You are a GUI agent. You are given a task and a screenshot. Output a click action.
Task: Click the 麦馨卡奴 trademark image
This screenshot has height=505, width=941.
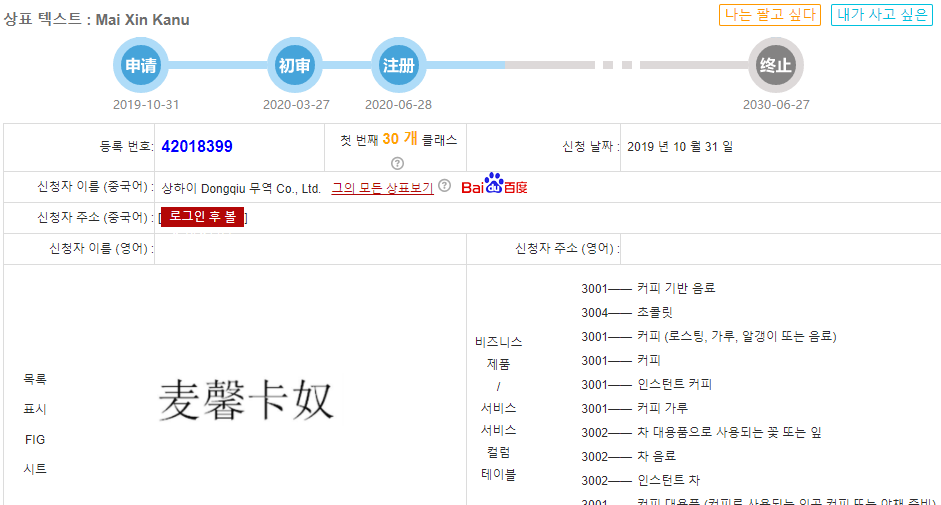pos(245,400)
